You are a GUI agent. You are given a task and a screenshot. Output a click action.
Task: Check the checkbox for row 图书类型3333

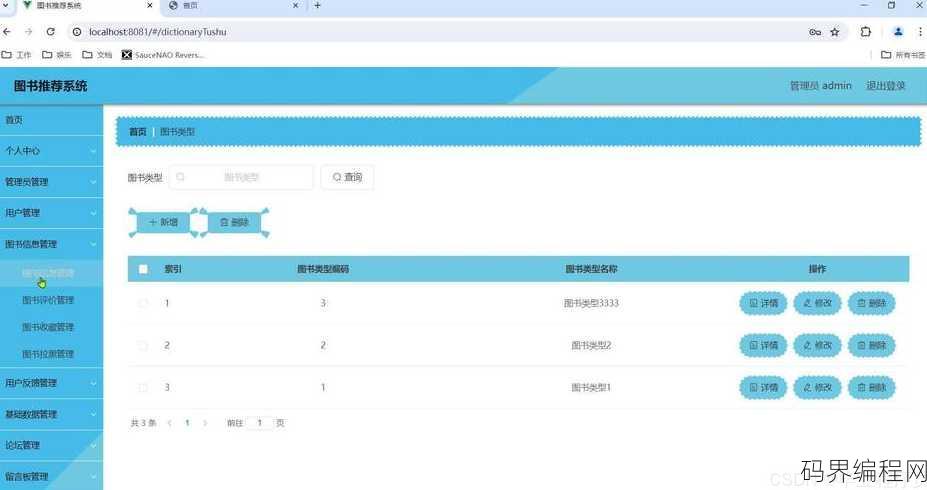[142, 303]
